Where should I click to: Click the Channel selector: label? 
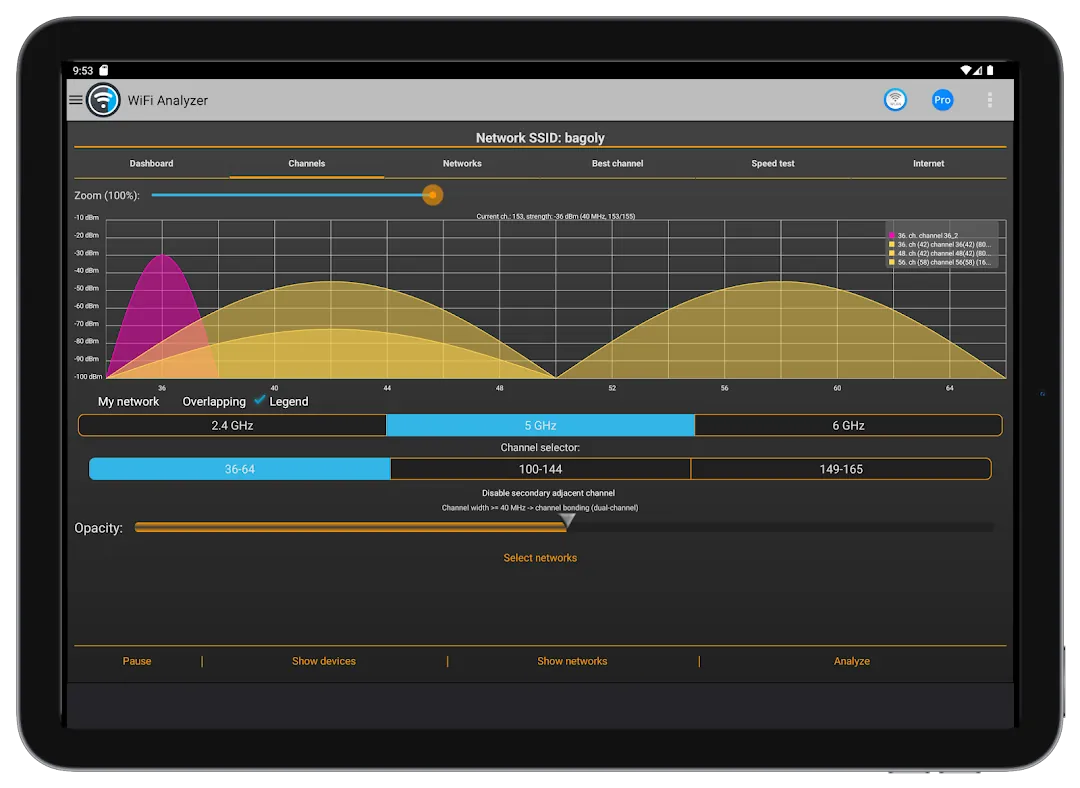[540, 448]
